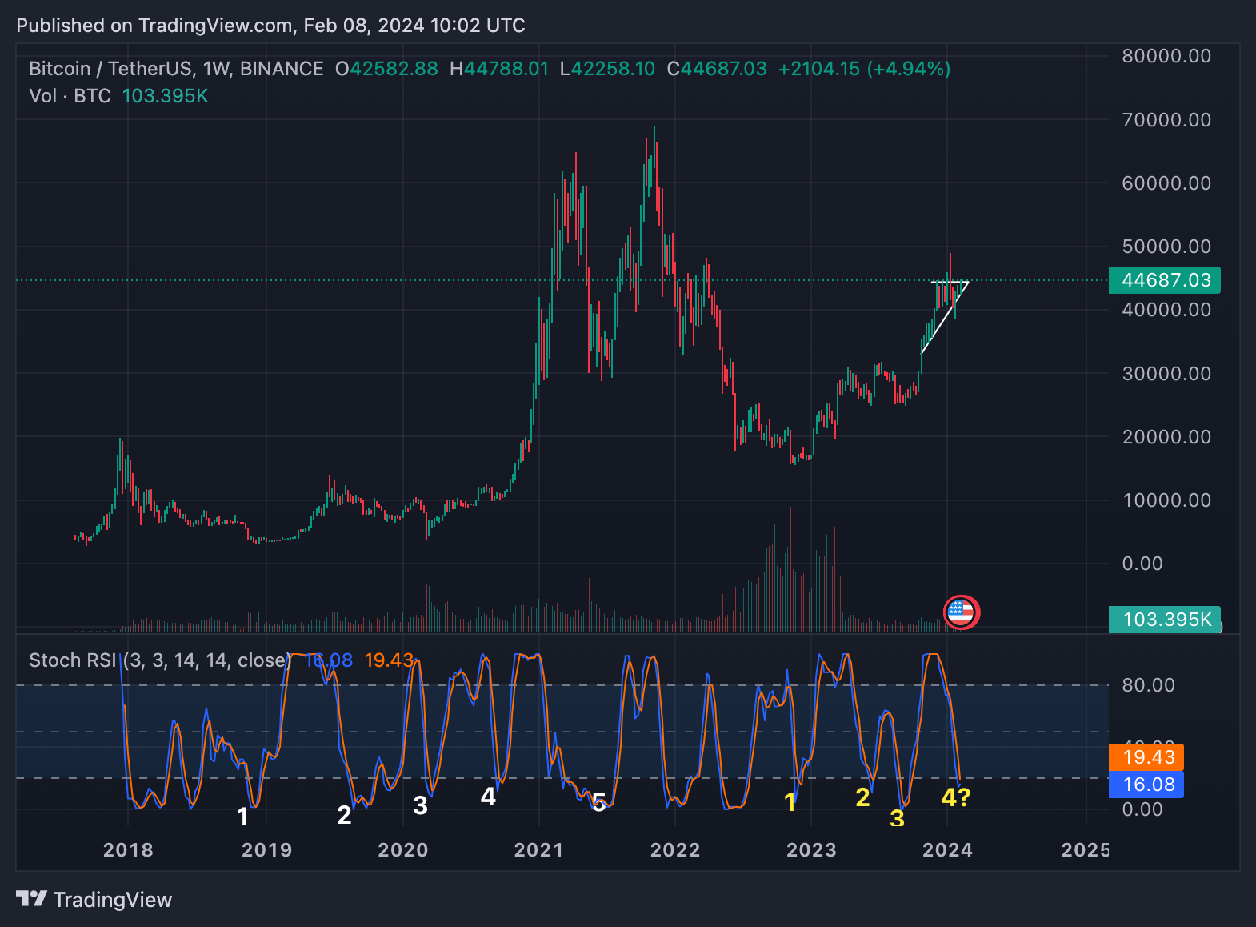Click the yellow number 3 annotation
Image resolution: width=1256 pixels, height=927 pixels.
pyautogui.click(x=896, y=818)
